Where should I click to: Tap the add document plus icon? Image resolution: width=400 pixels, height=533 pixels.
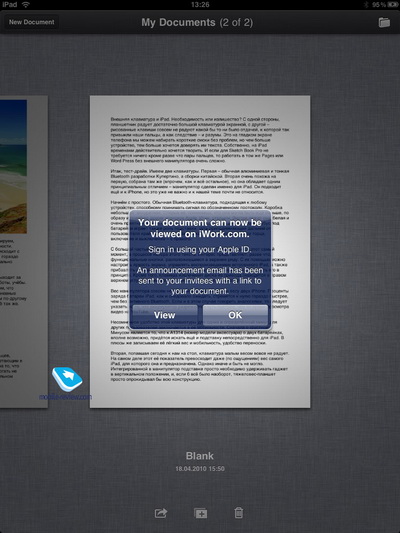coord(201,513)
